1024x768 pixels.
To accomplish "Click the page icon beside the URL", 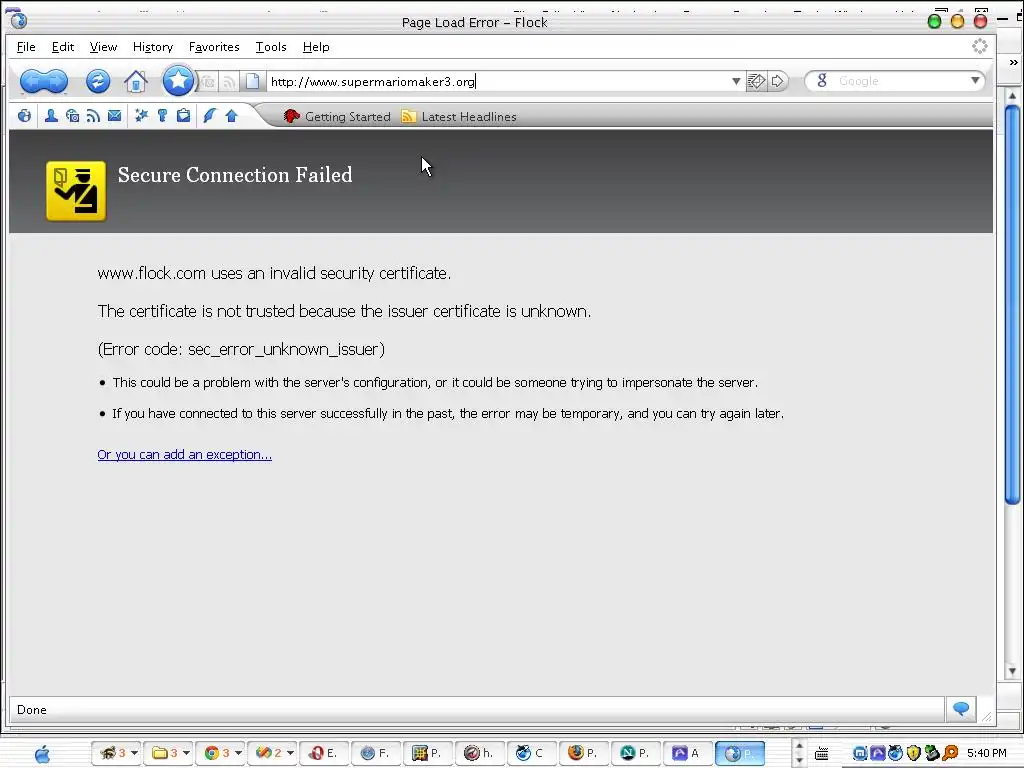I will tap(252, 81).
